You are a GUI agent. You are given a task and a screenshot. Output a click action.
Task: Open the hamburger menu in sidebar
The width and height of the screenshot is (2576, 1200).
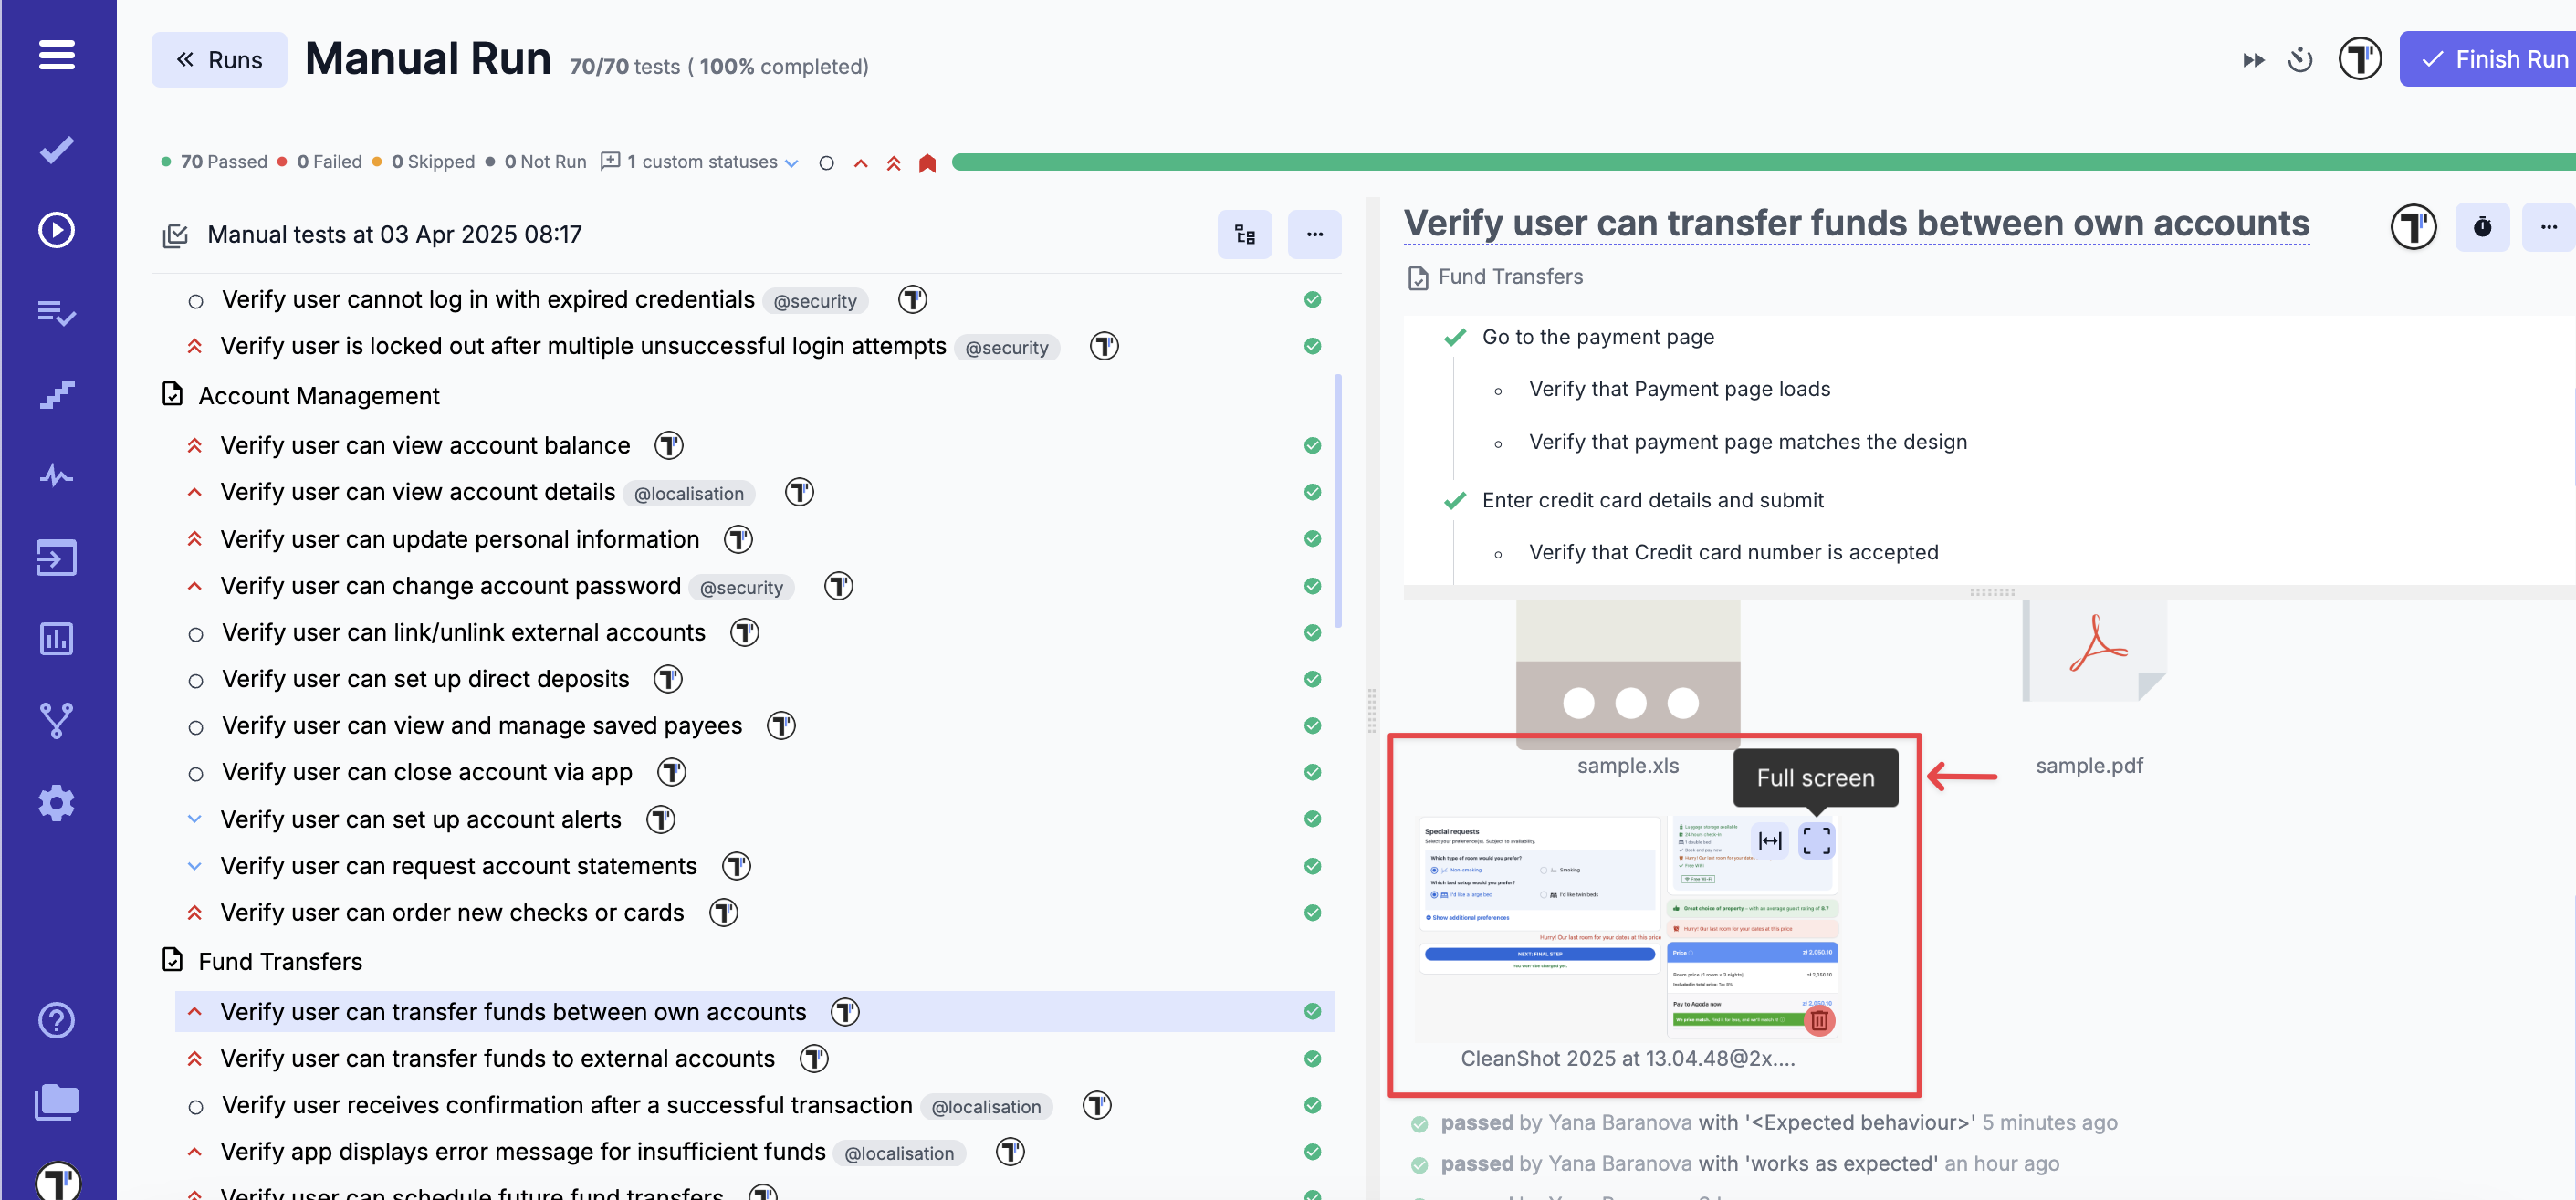pyautogui.click(x=57, y=55)
